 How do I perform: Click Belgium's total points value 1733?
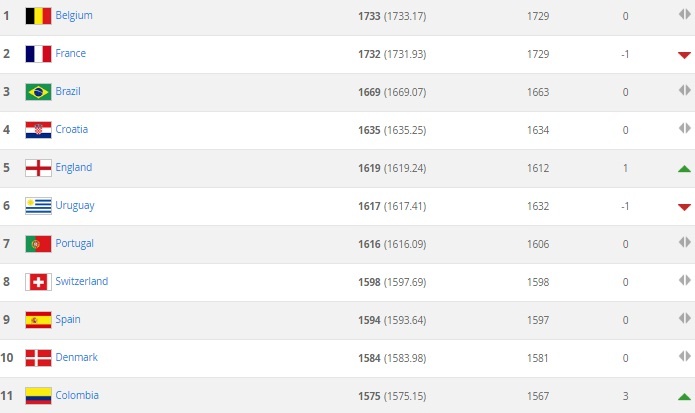coord(368,16)
